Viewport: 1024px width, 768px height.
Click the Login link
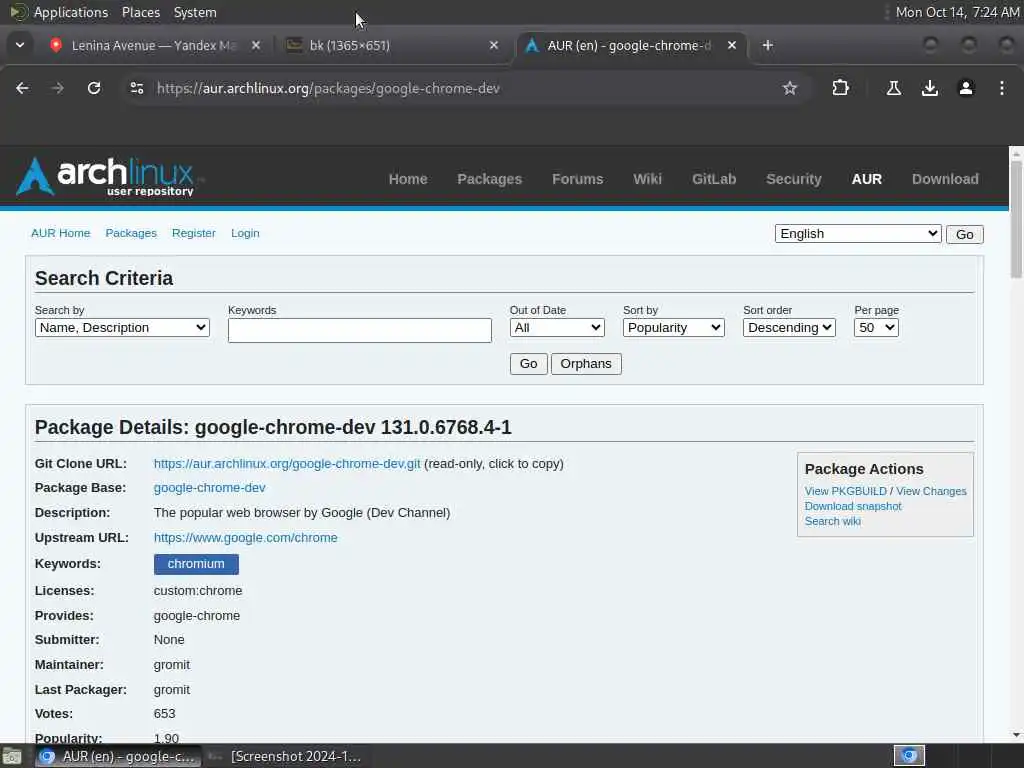point(245,233)
